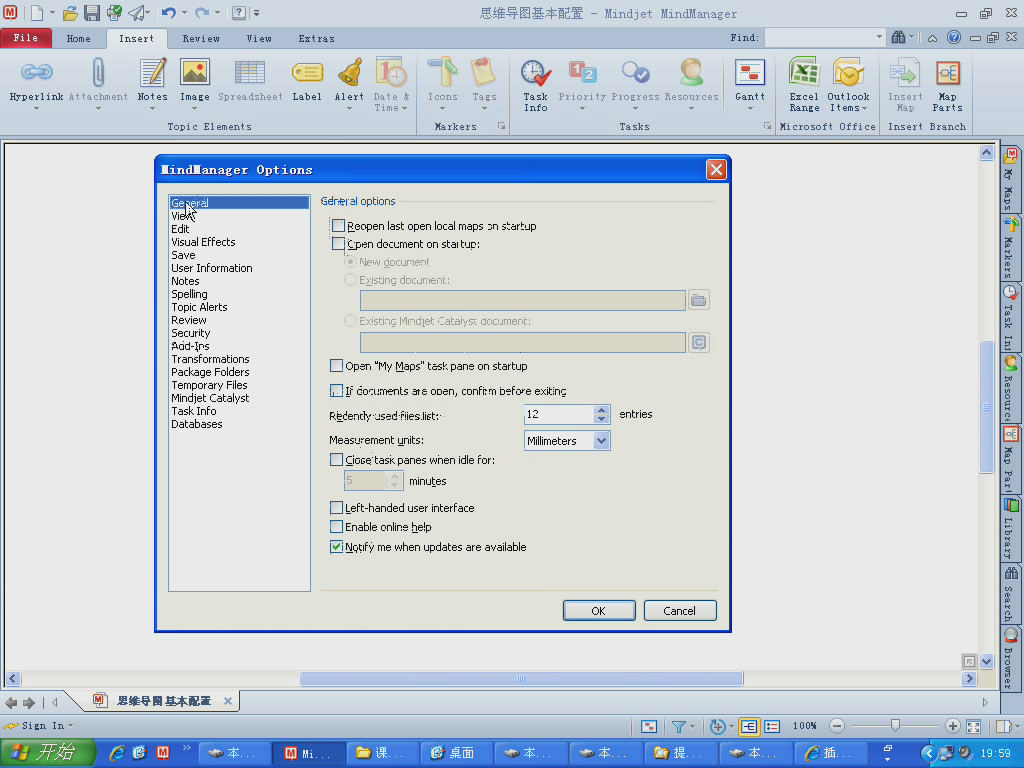1024x768 pixels.
Task: Add an Attachment via the paperclip icon
Action: pyautogui.click(x=98, y=80)
